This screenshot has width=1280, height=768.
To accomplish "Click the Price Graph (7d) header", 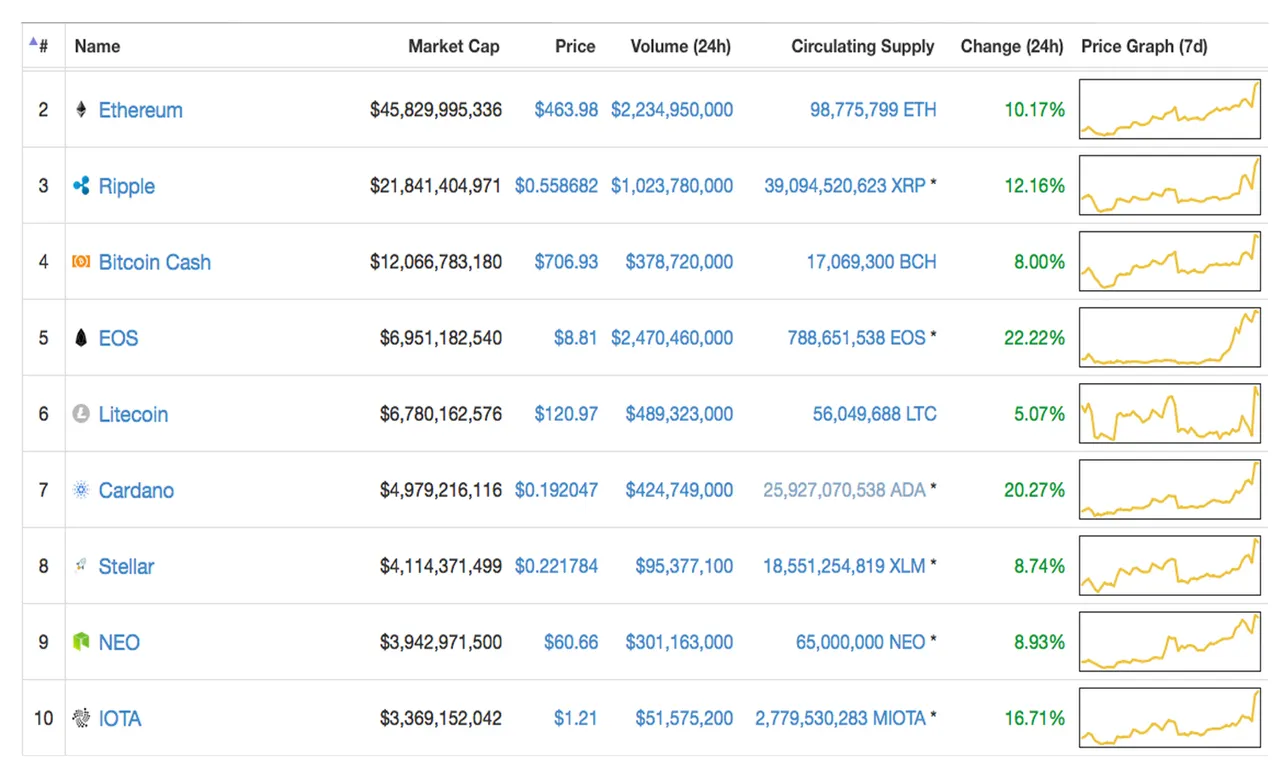I will [1144, 46].
